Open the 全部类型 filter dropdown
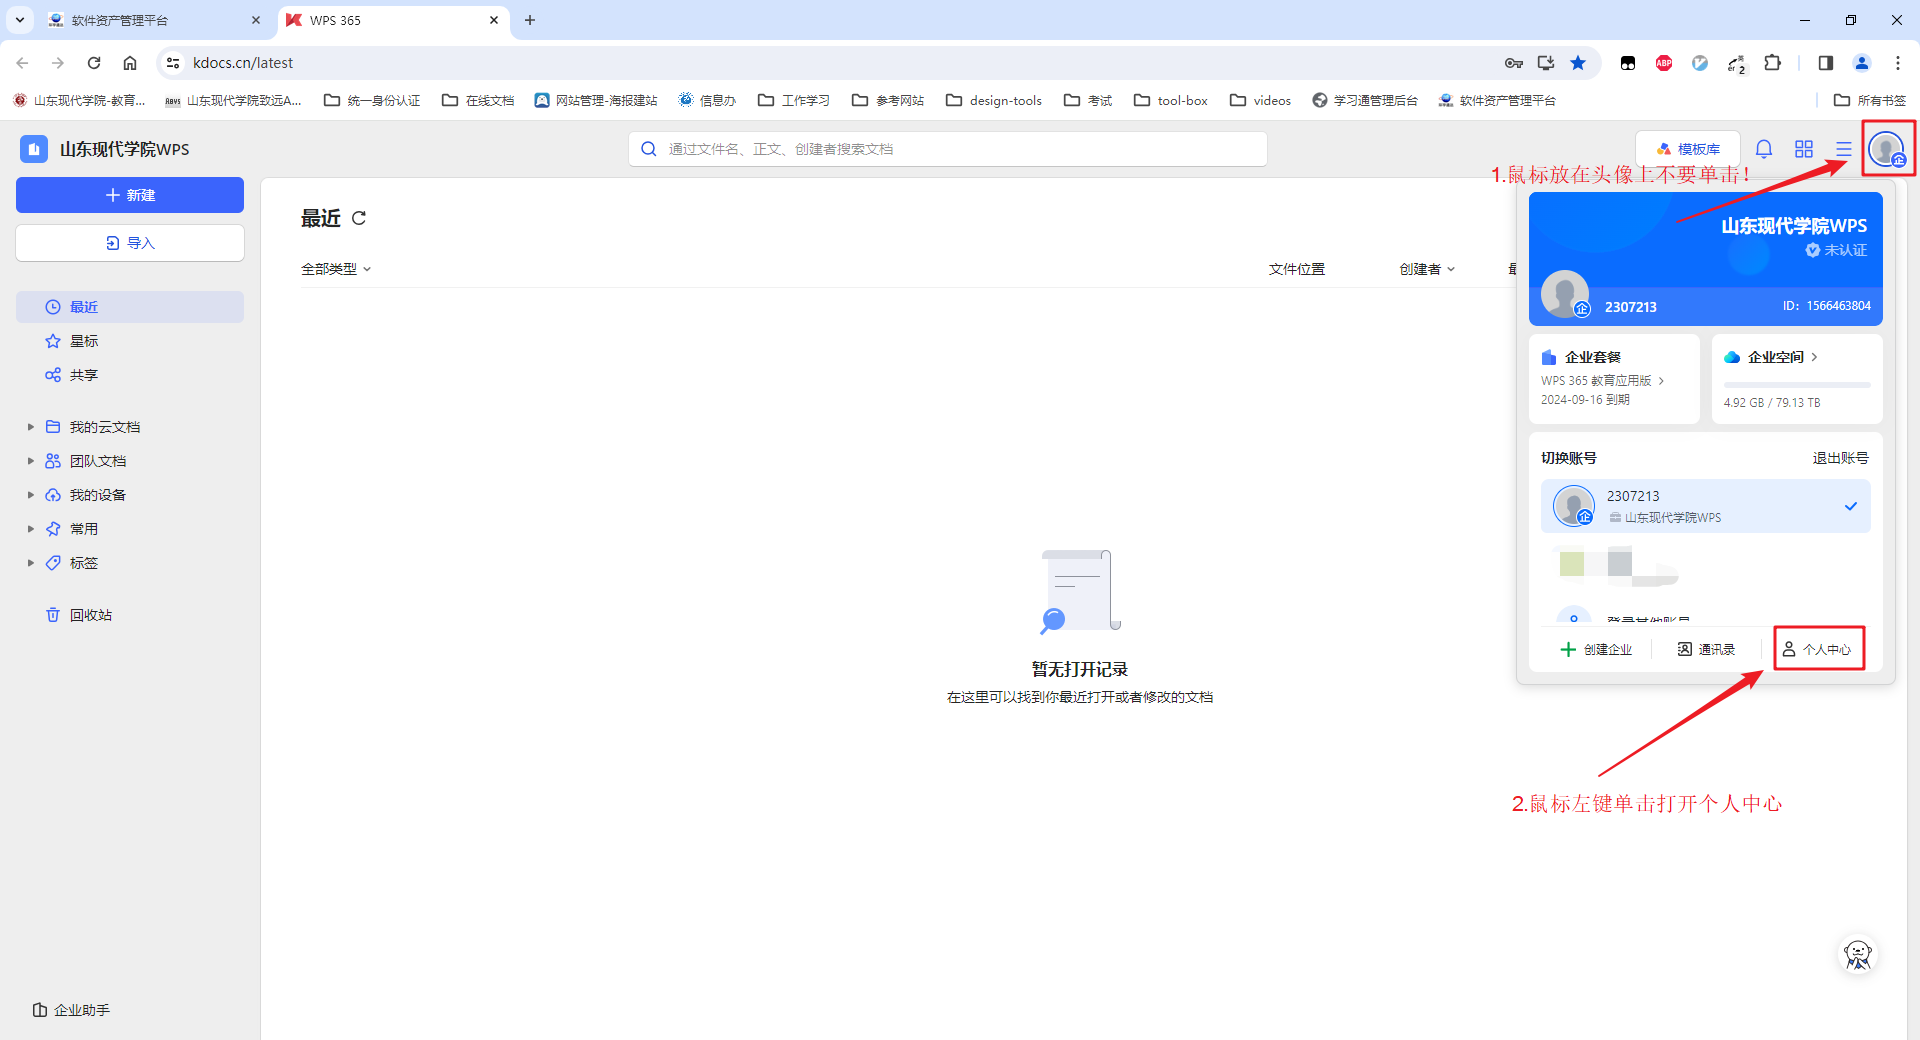This screenshot has width=1920, height=1040. coord(336,269)
